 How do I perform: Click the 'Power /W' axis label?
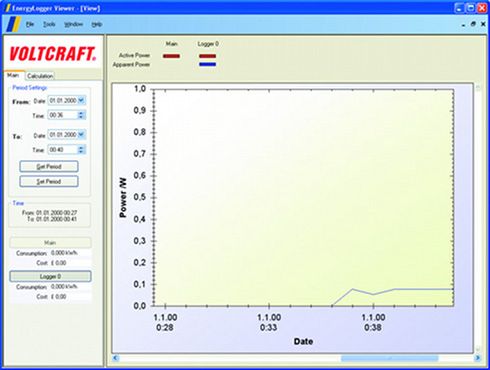[x=123, y=197]
